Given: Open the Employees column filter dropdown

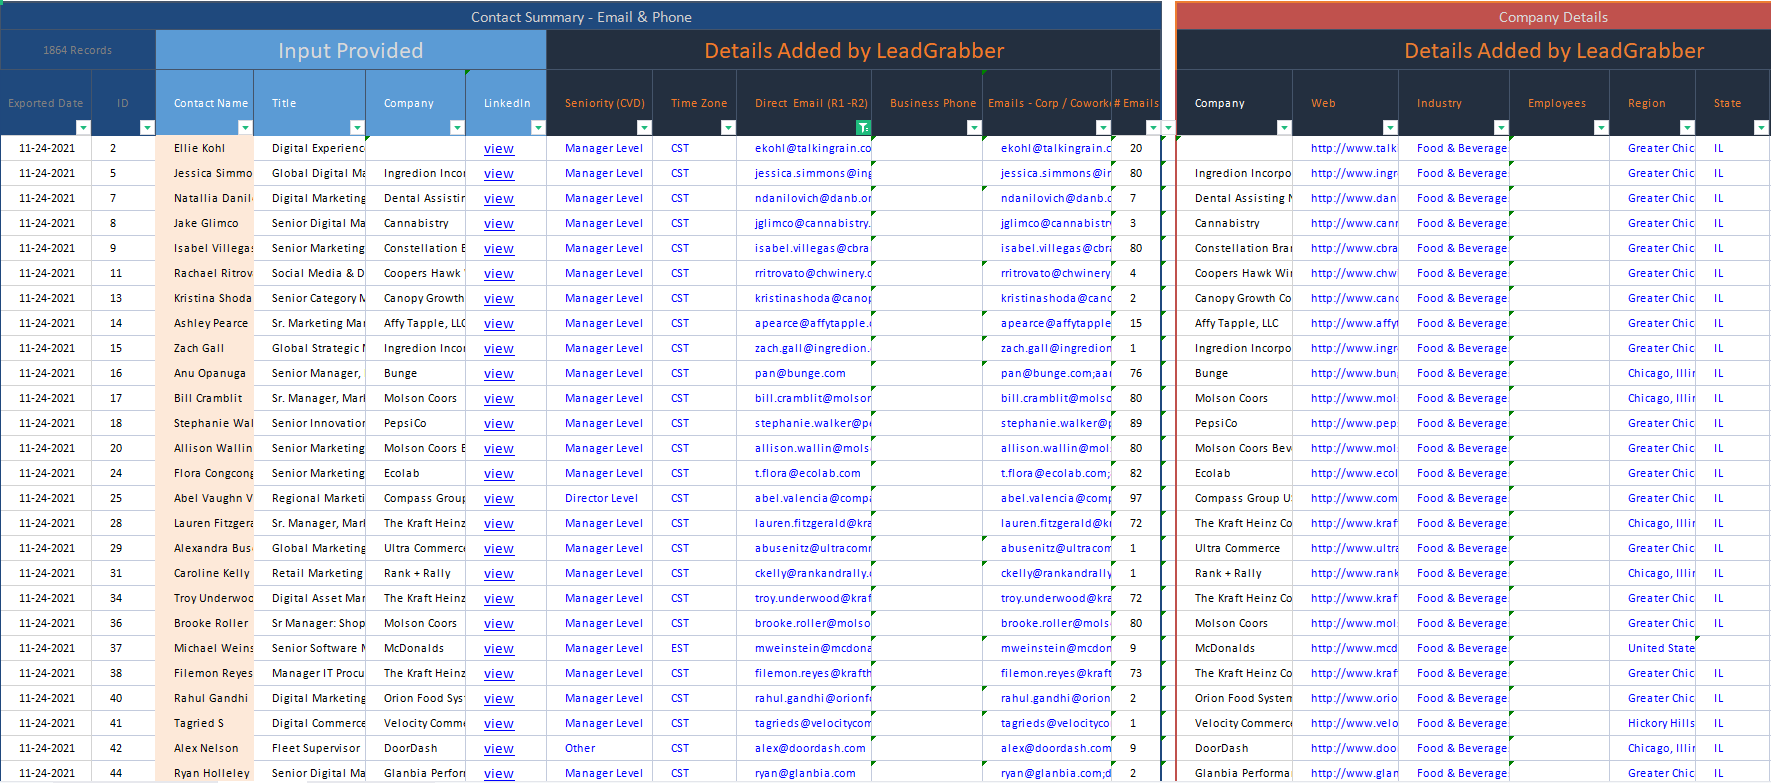Looking at the screenshot, I should coord(1601,128).
